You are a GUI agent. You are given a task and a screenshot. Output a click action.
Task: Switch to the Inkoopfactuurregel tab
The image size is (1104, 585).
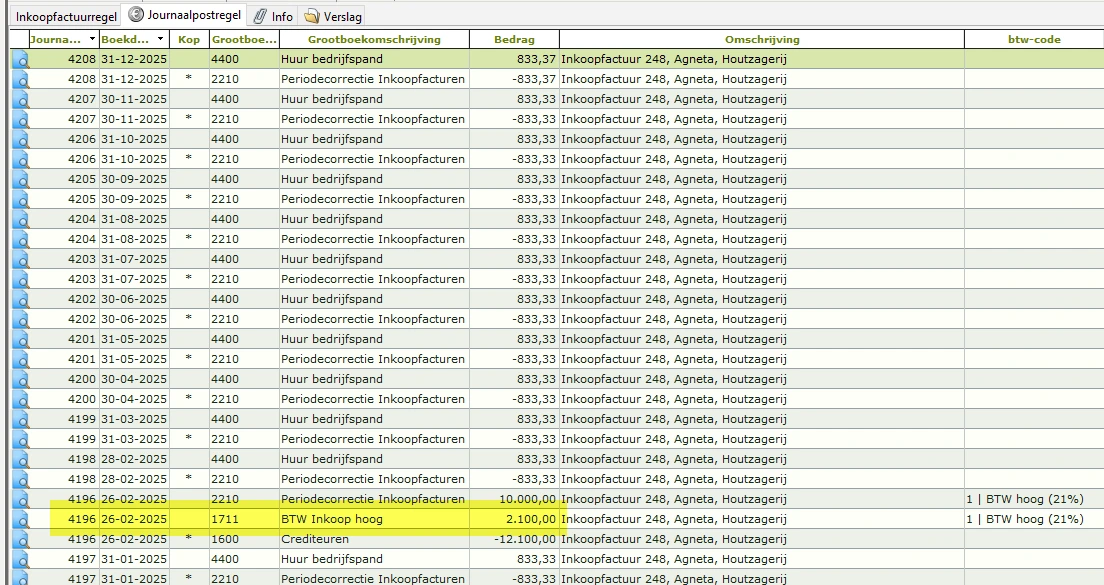click(x=66, y=16)
